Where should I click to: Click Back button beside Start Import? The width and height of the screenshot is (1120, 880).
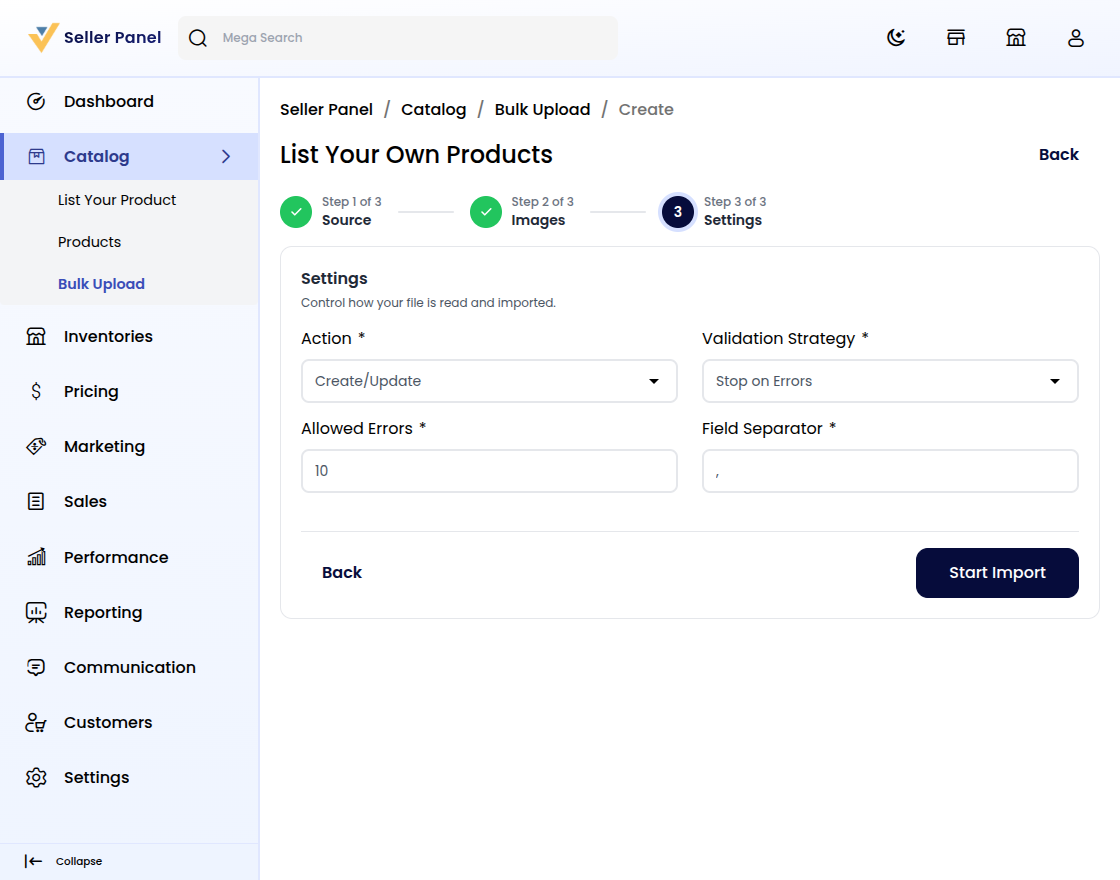[341, 573]
